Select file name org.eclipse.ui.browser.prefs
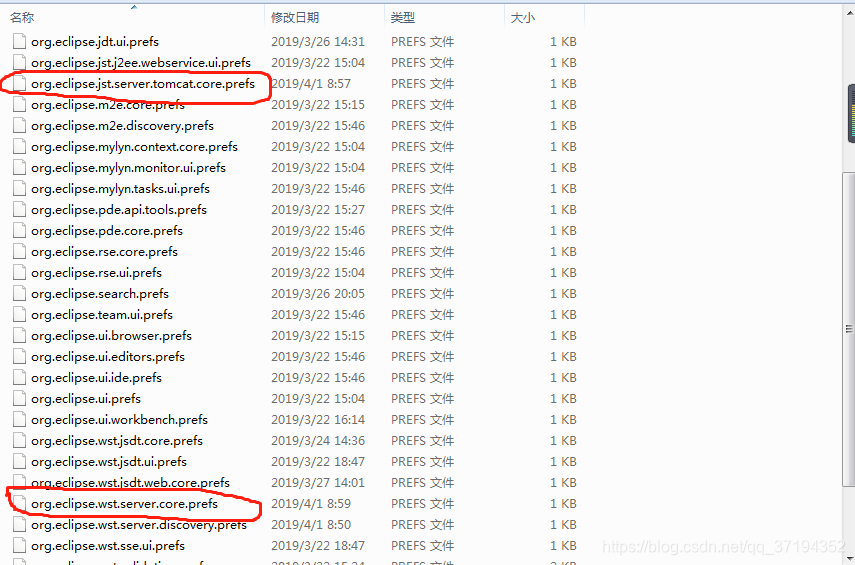The width and height of the screenshot is (855, 565). coord(111,335)
